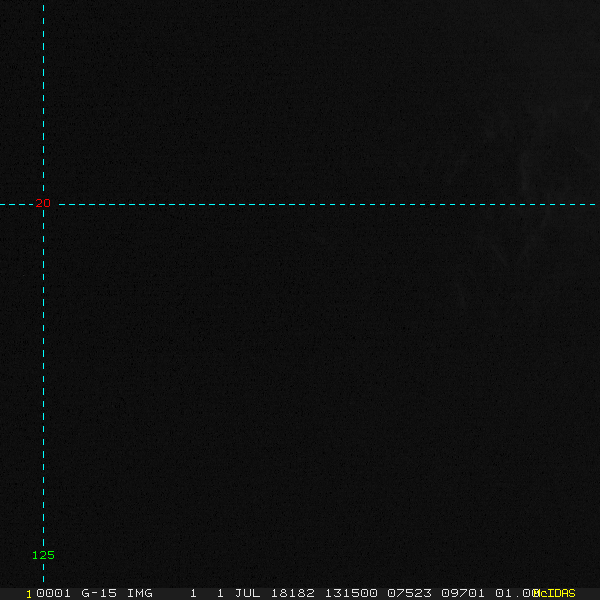Click the green longitude label 125
Image resolution: width=600 pixels, height=600 pixels.
pos(43,555)
